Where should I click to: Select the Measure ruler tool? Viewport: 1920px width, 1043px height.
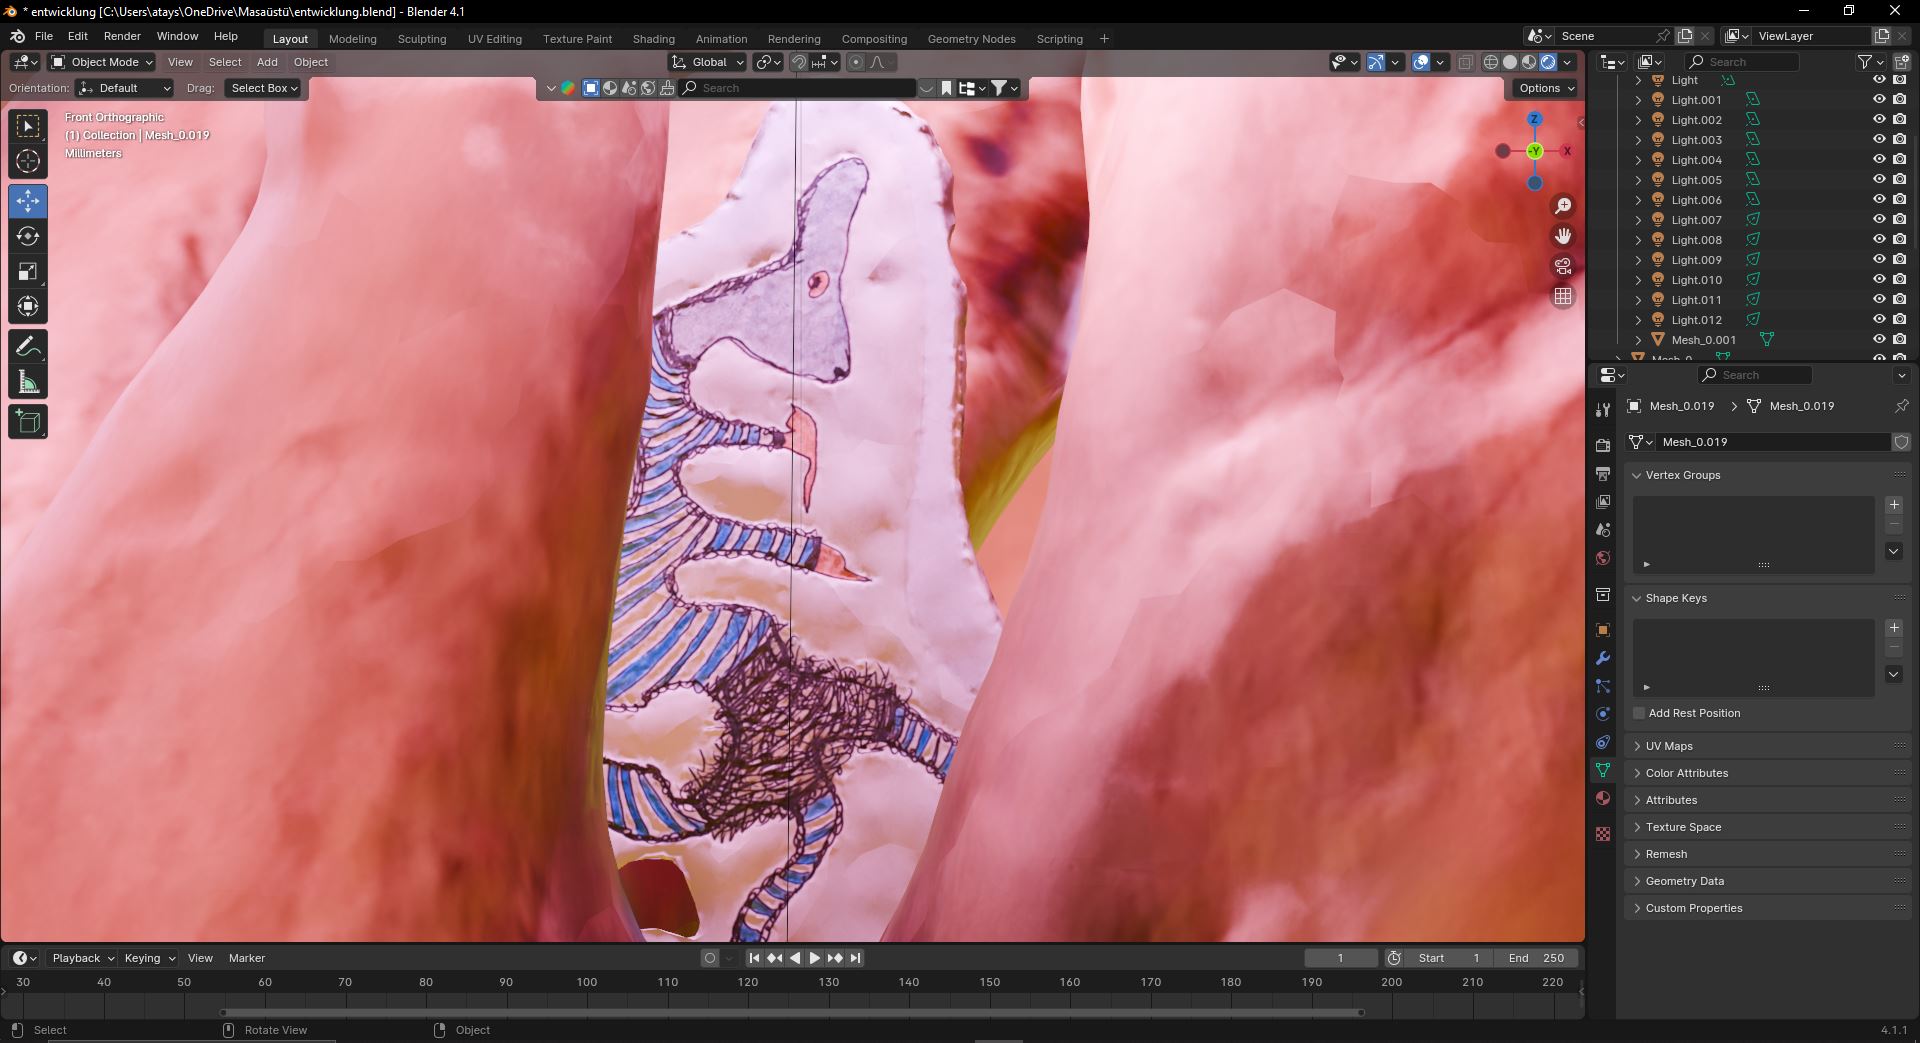click(x=28, y=382)
